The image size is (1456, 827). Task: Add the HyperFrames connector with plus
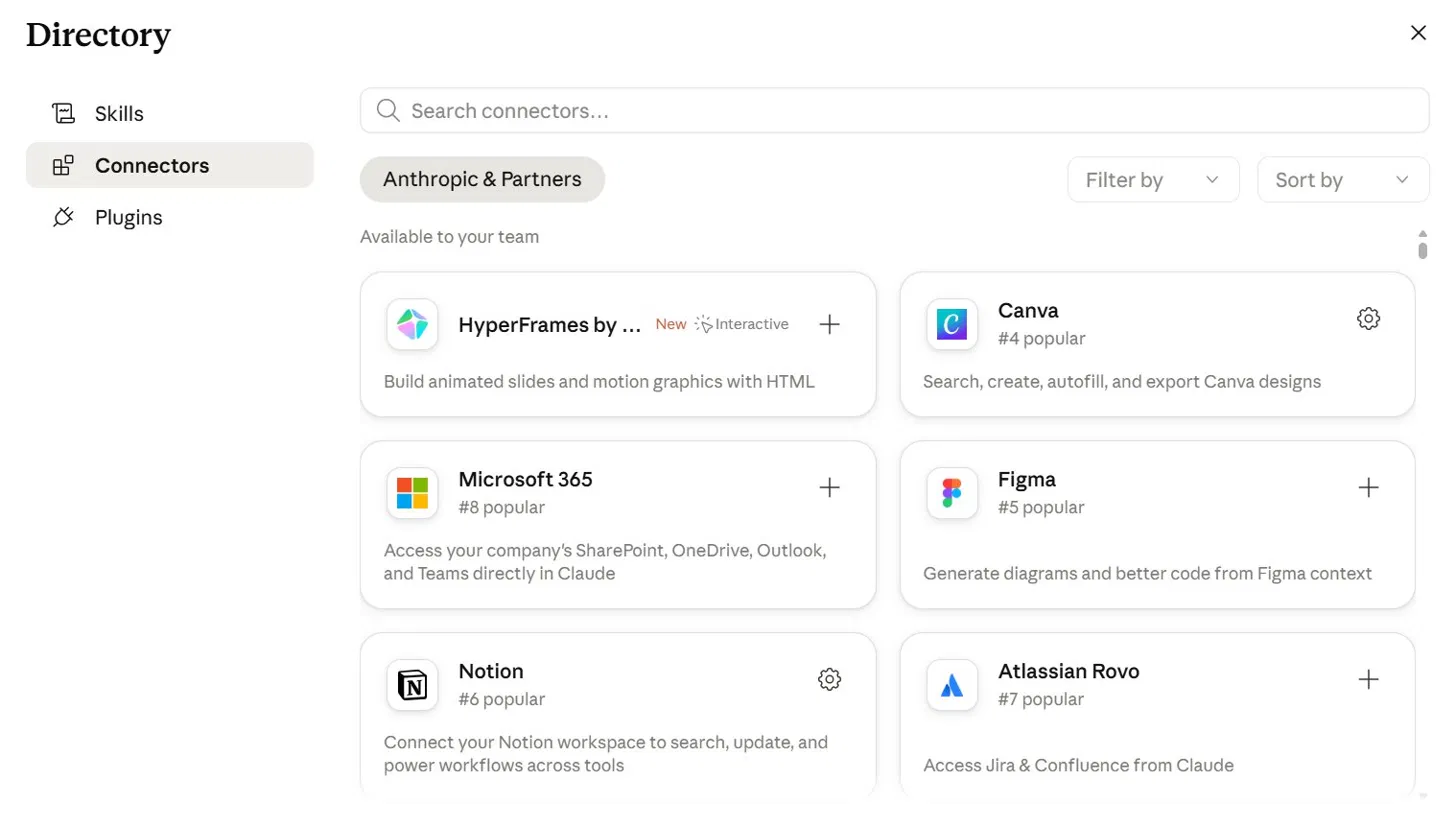click(x=829, y=324)
